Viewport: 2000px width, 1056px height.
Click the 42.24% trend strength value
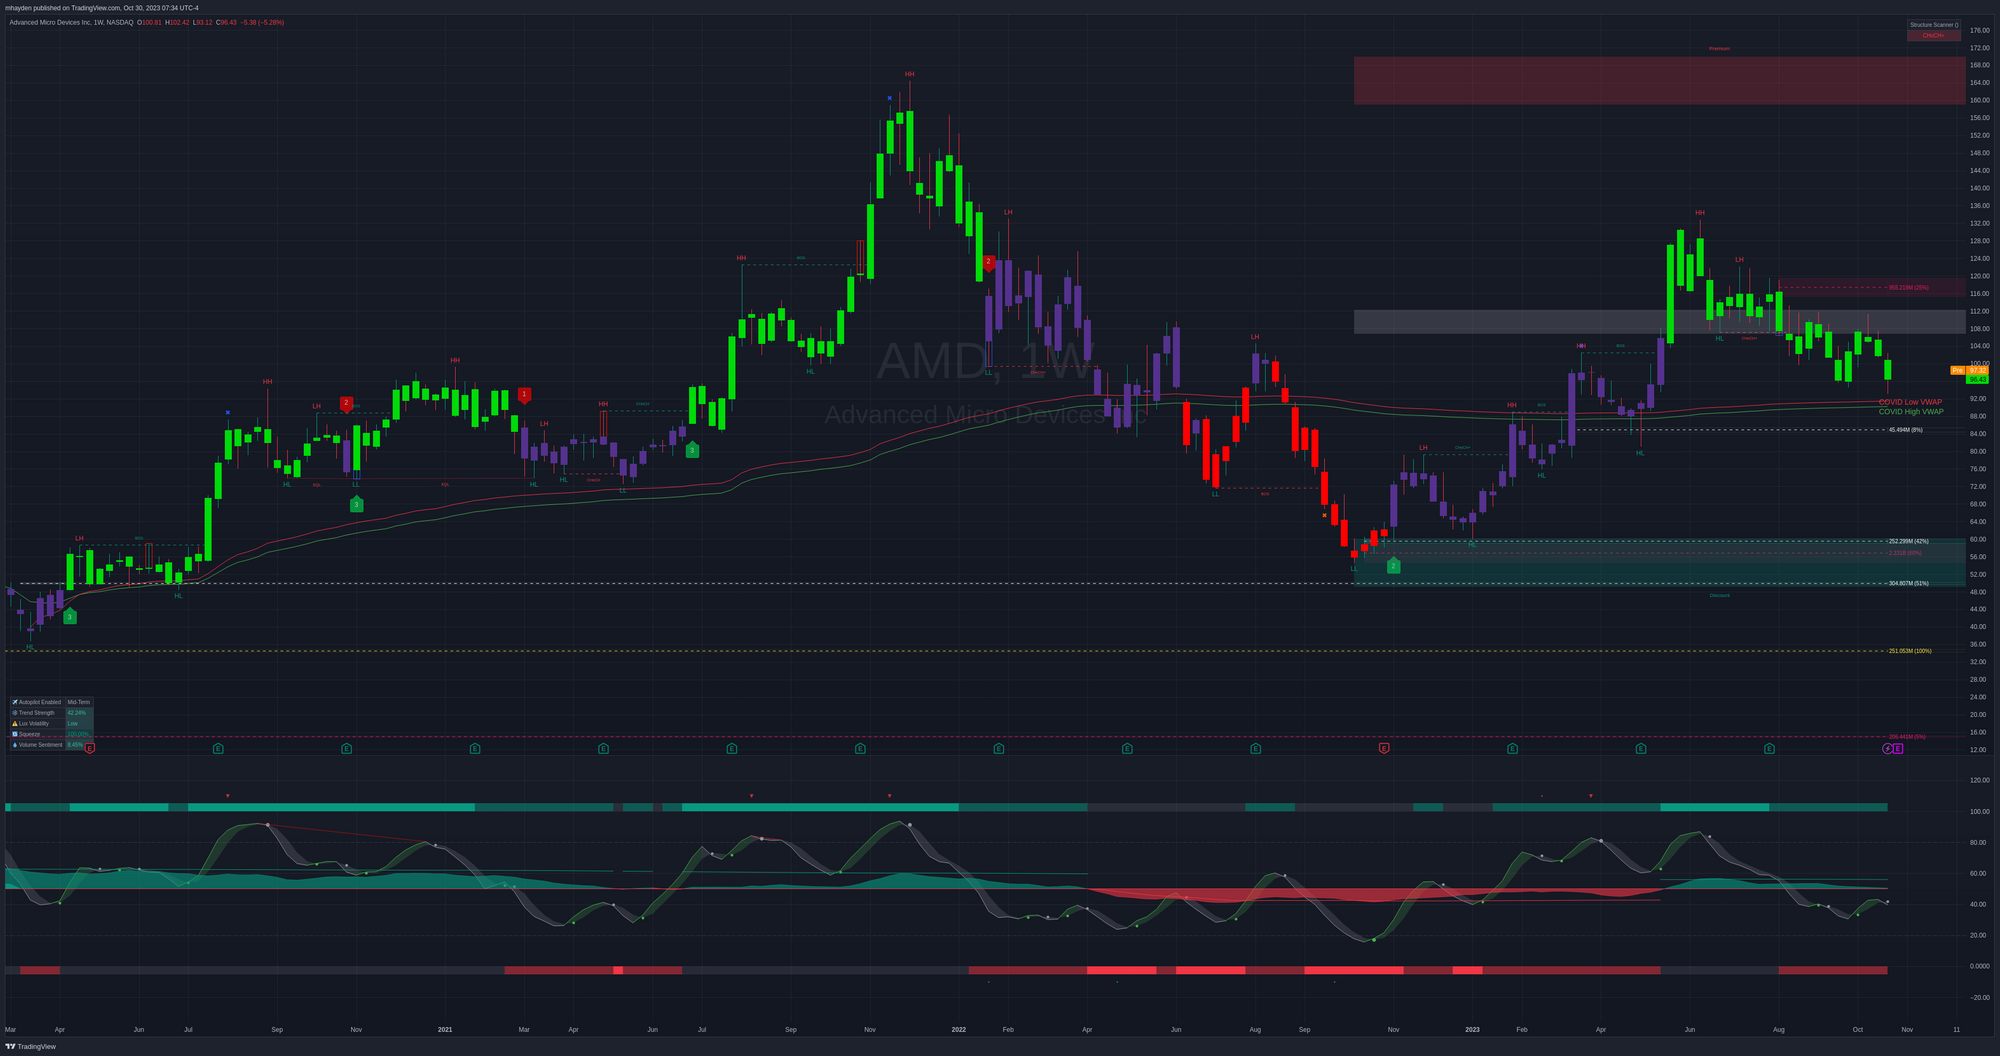coord(77,713)
